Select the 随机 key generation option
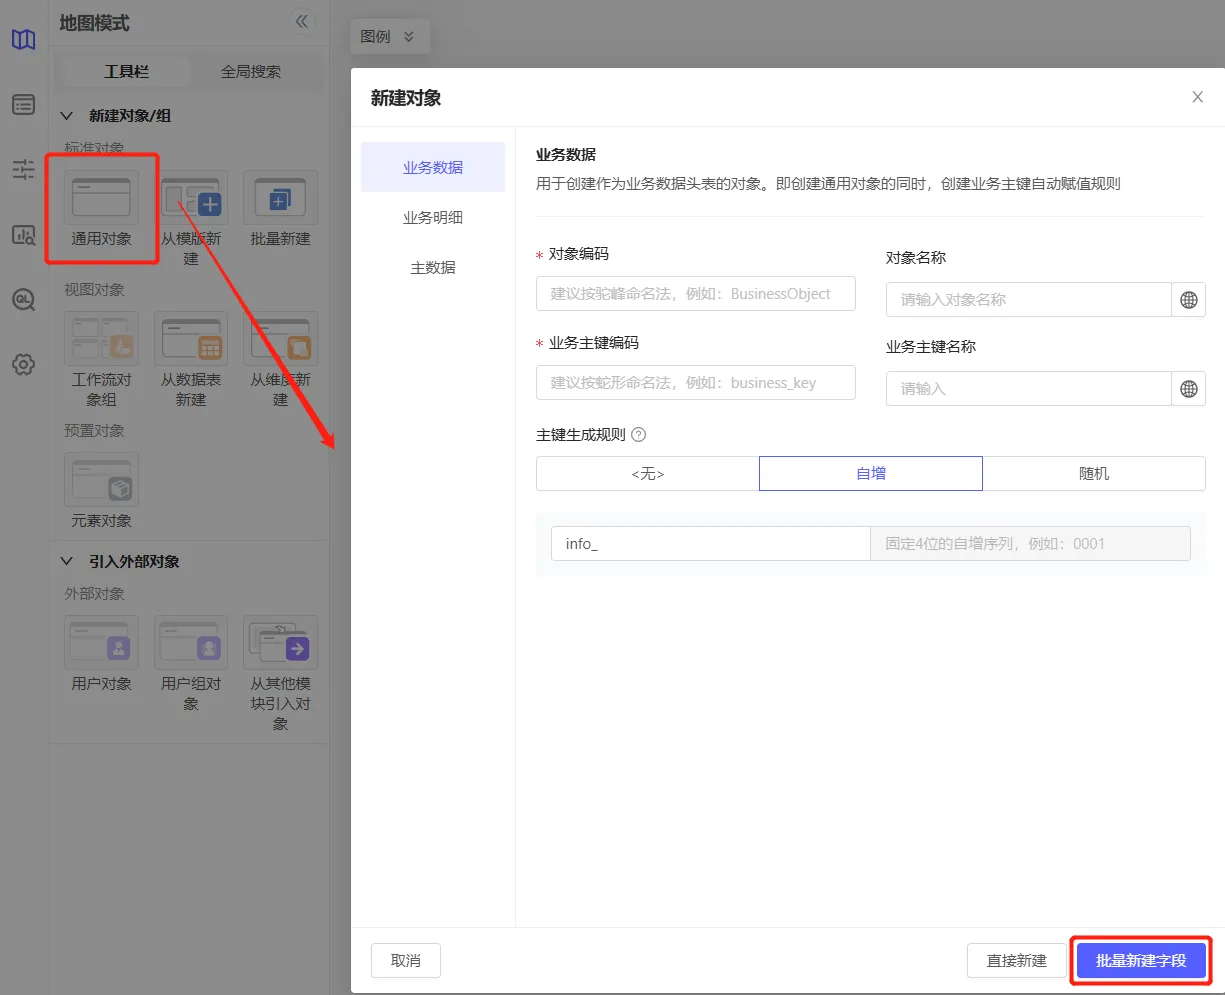 click(1094, 474)
